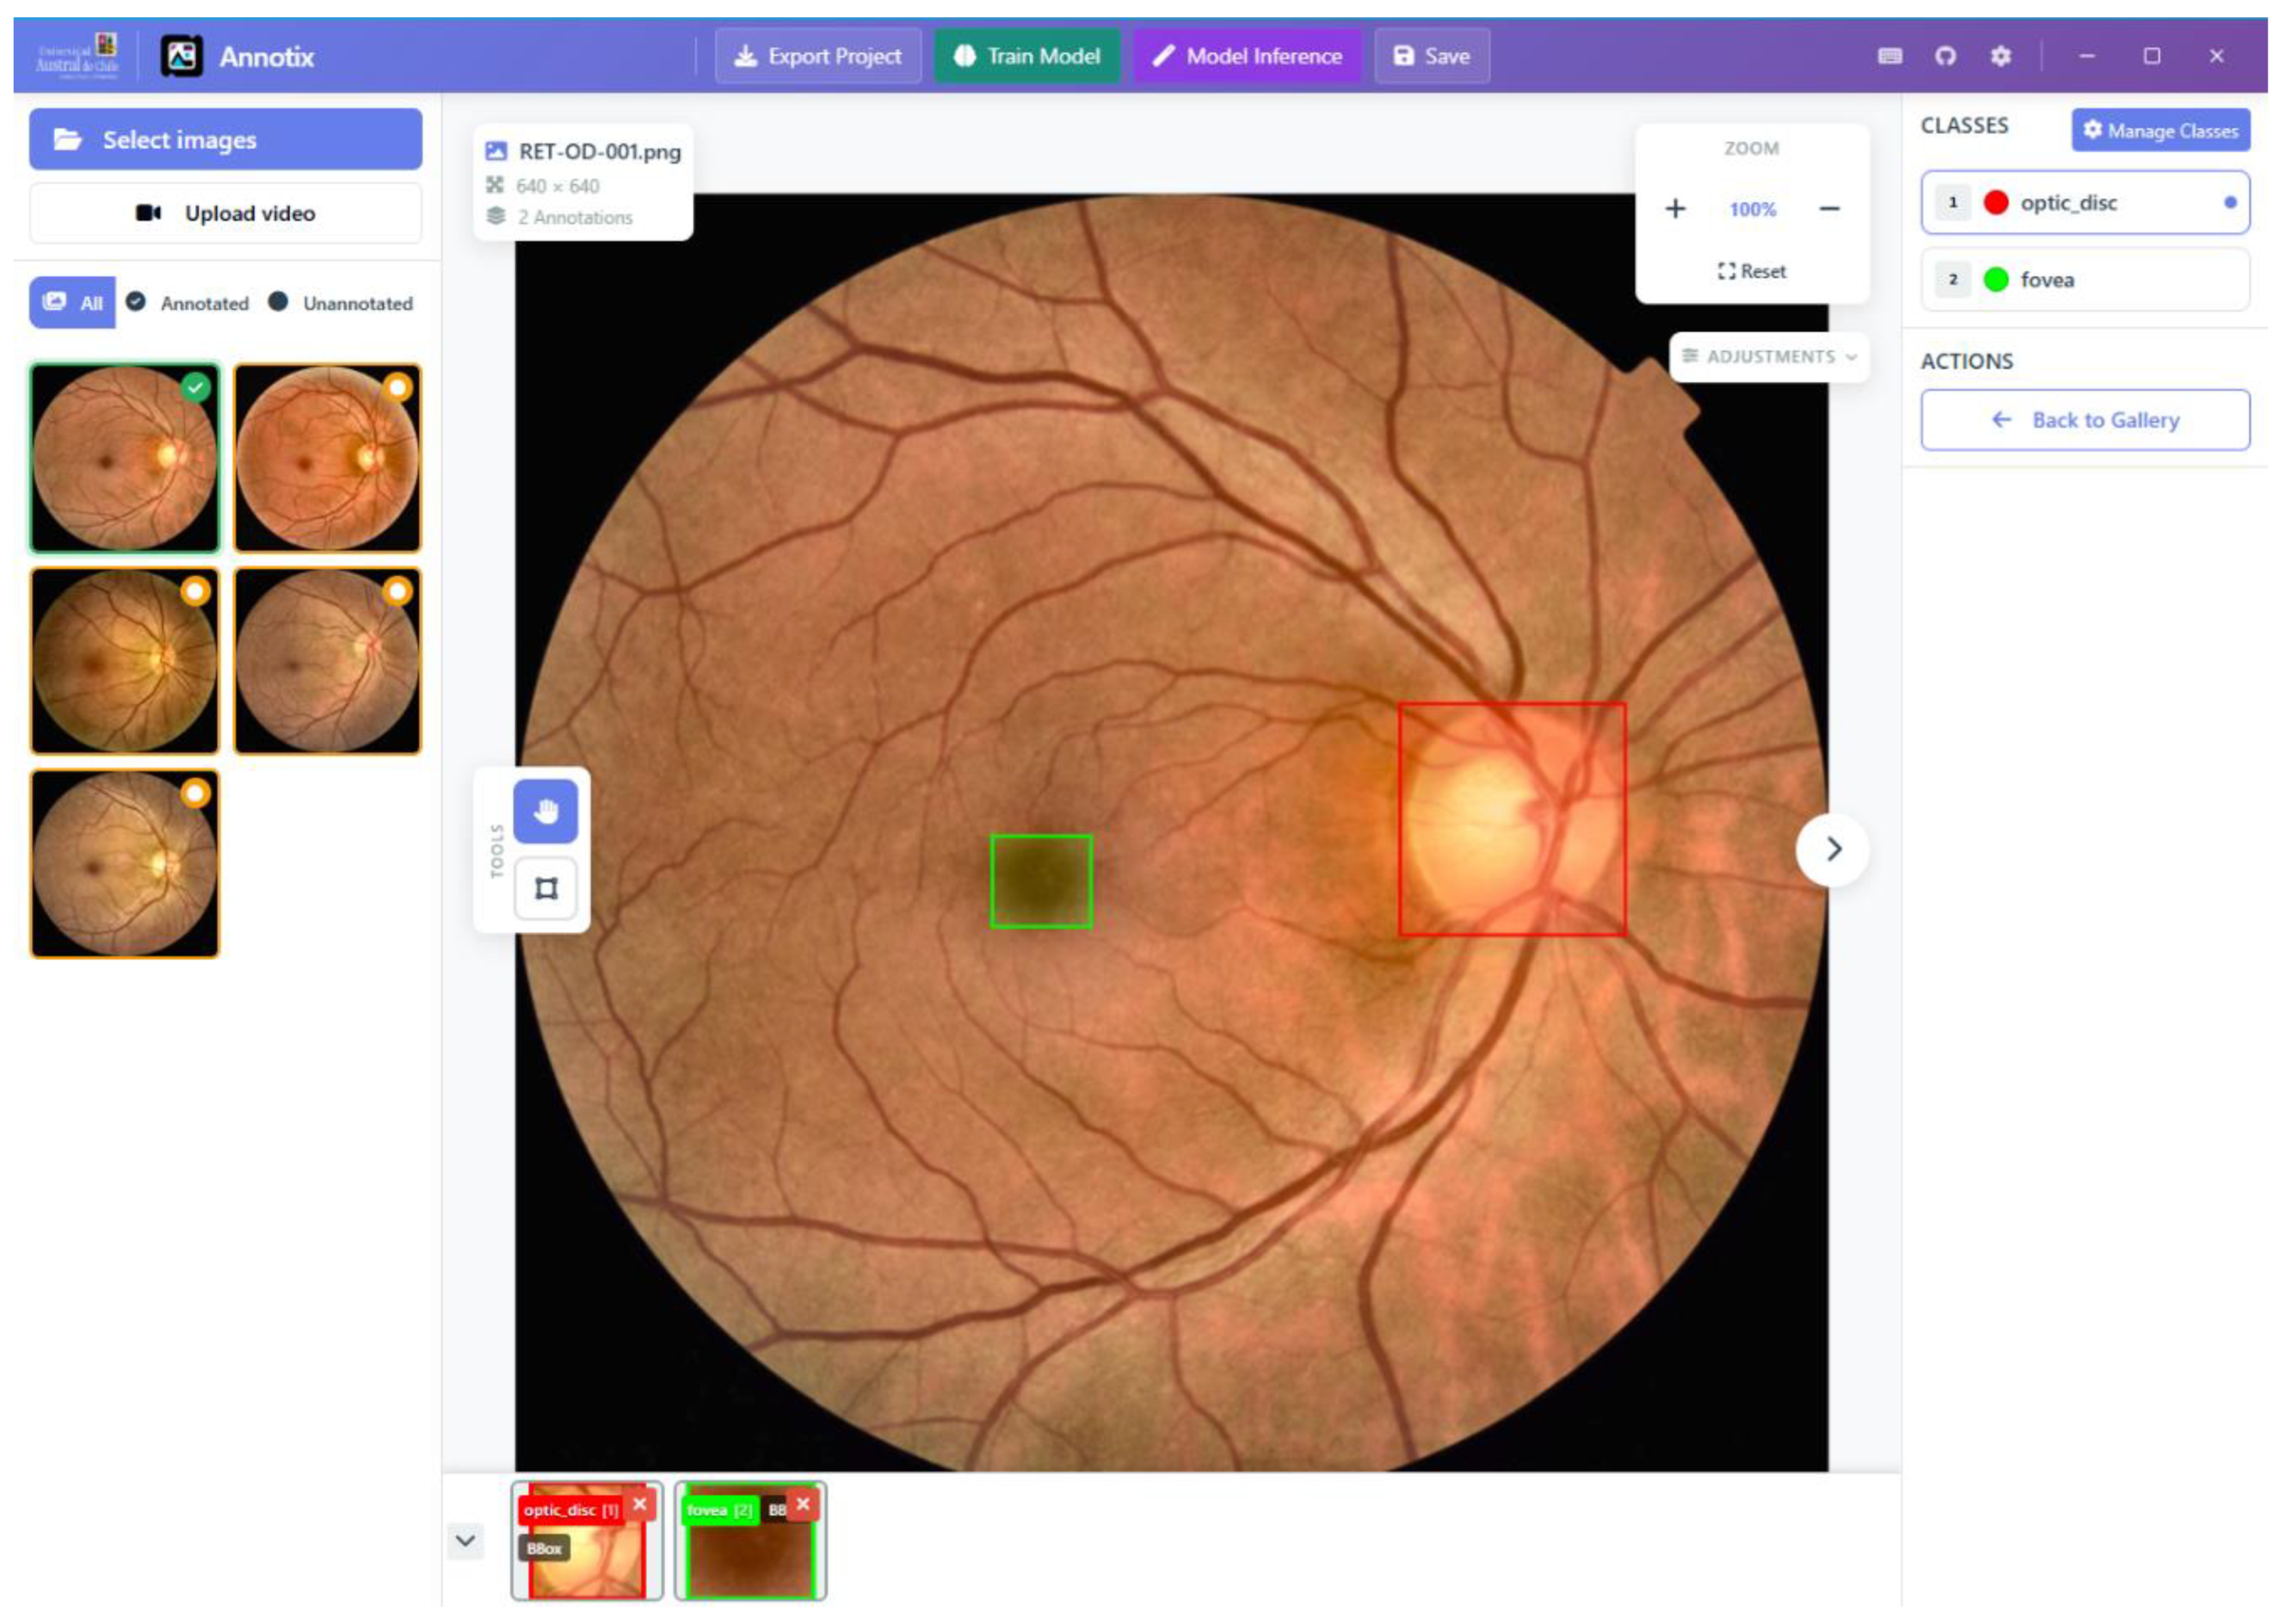This screenshot has width=2280, height=1624.
Task: Show All images filter
Action: click(x=73, y=303)
